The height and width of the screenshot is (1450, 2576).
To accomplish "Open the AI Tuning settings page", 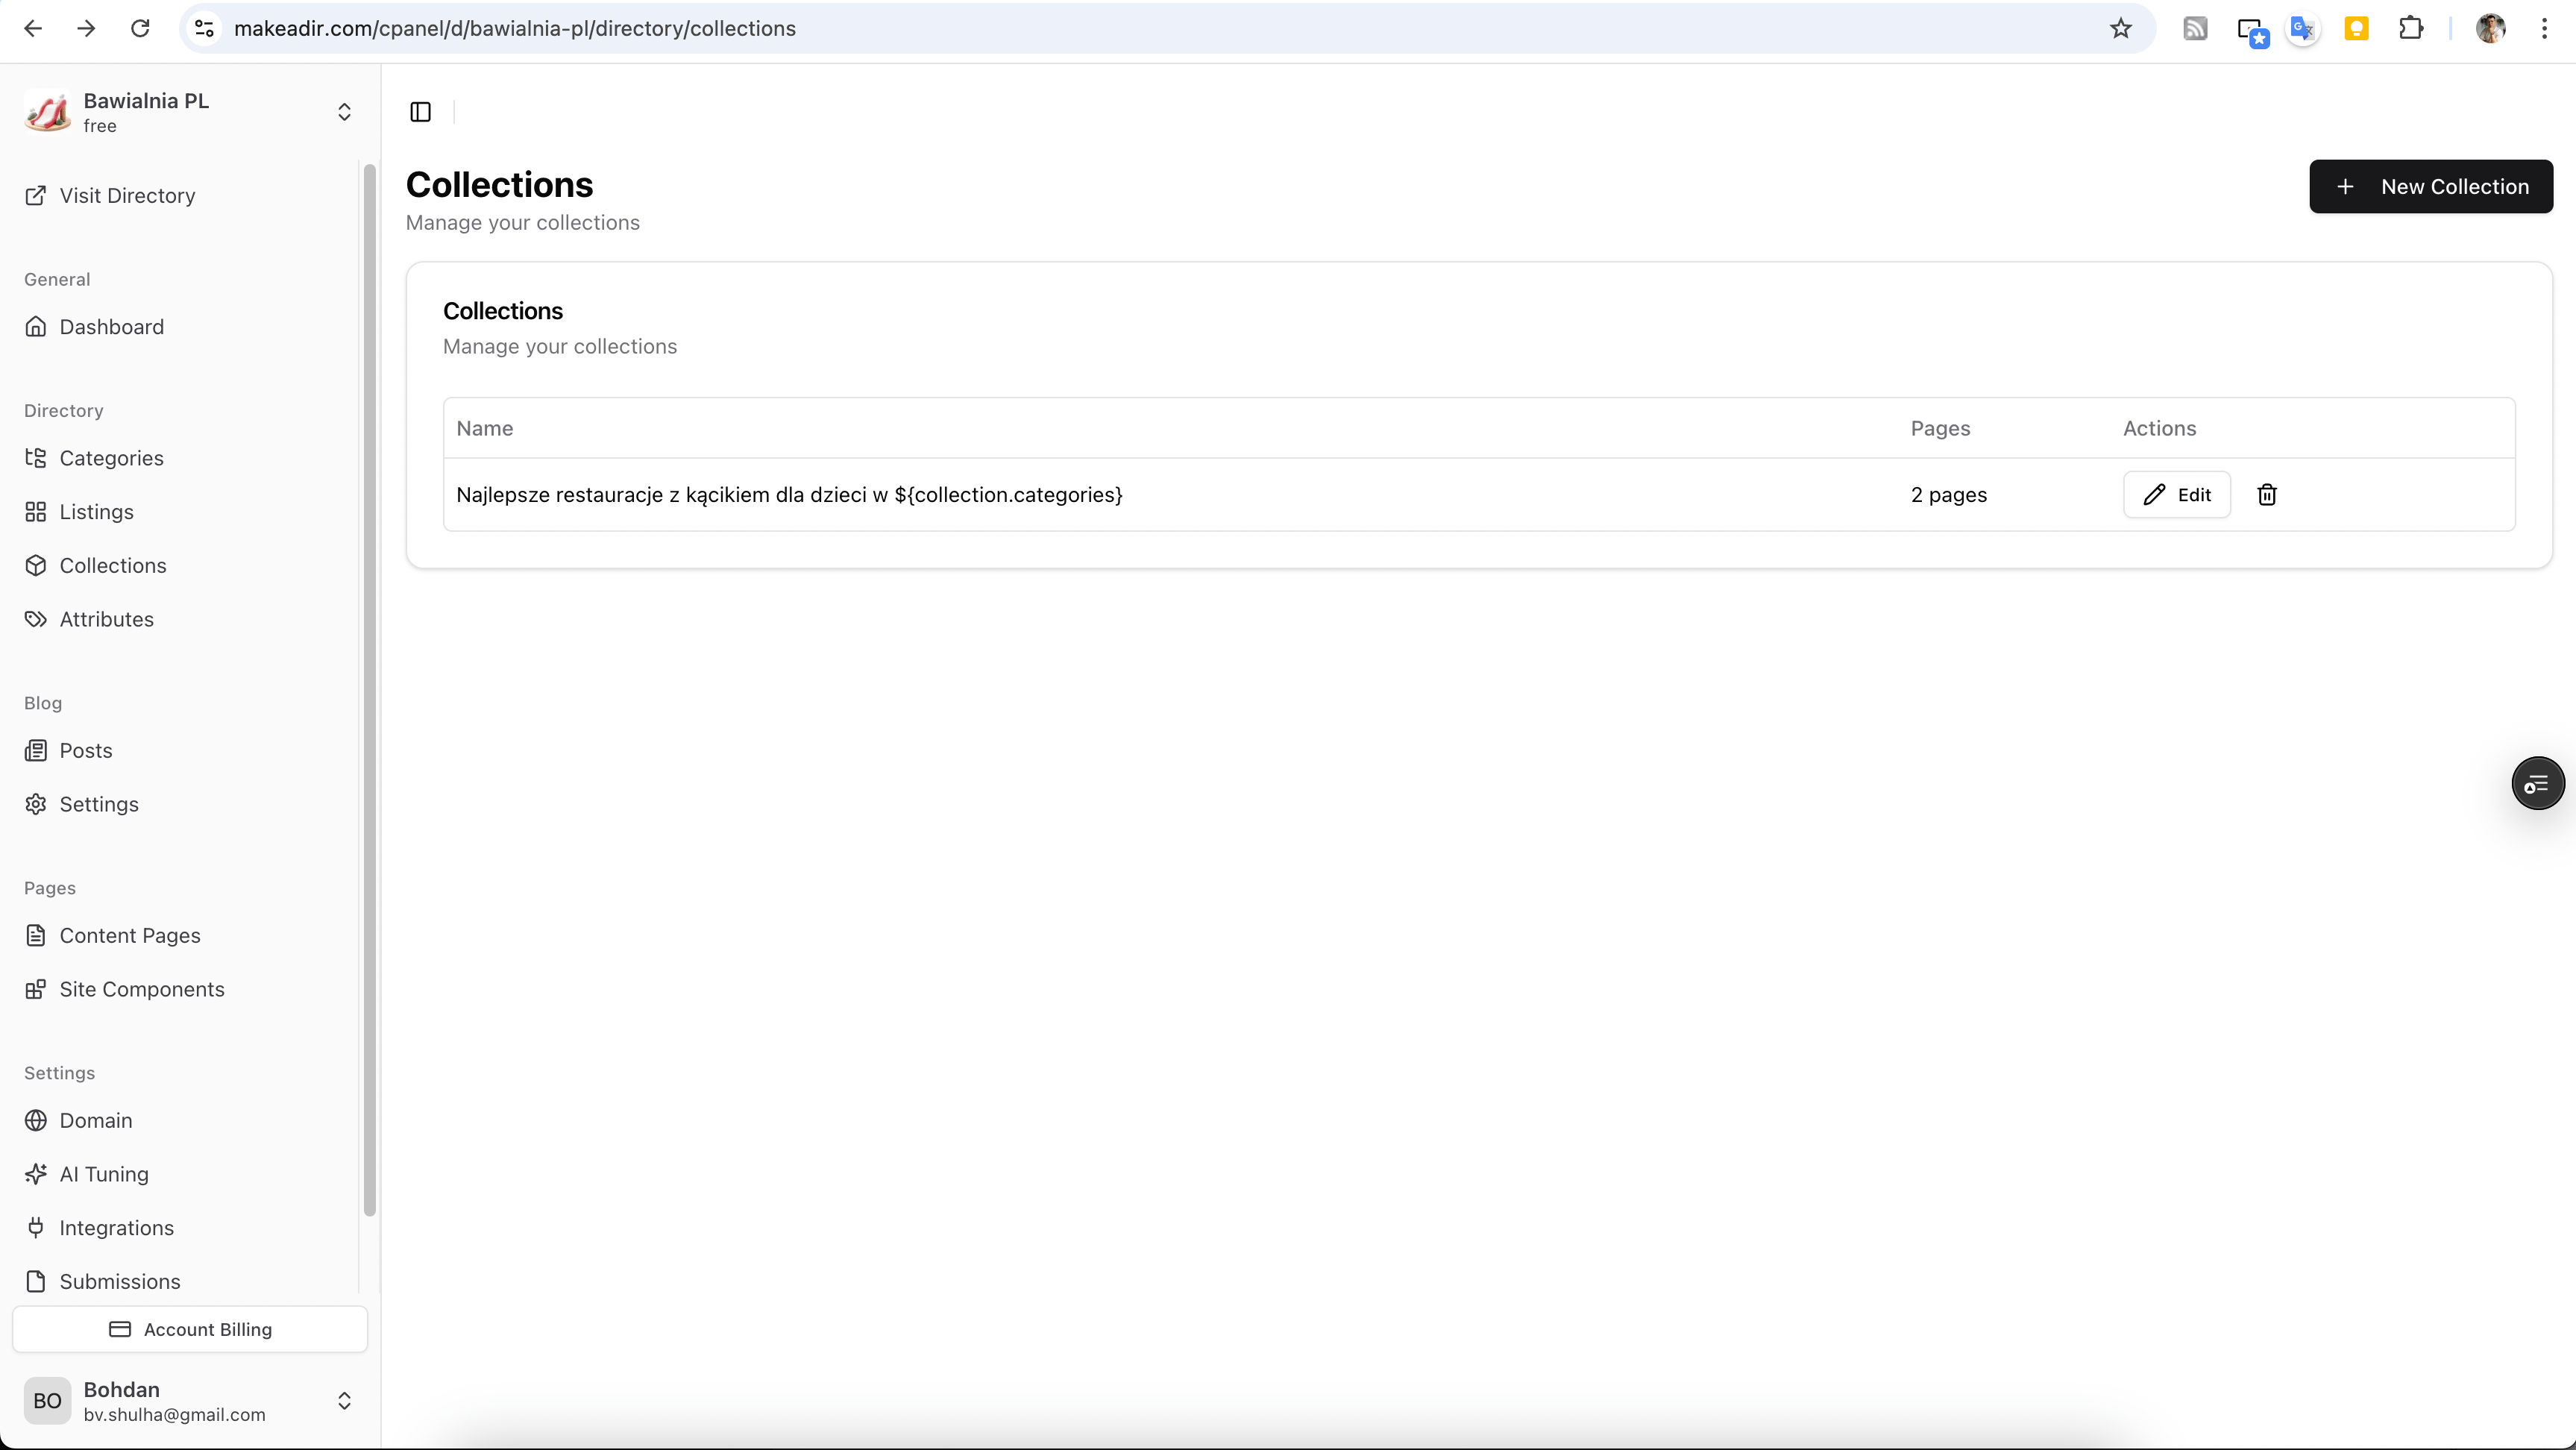I will point(104,1174).
